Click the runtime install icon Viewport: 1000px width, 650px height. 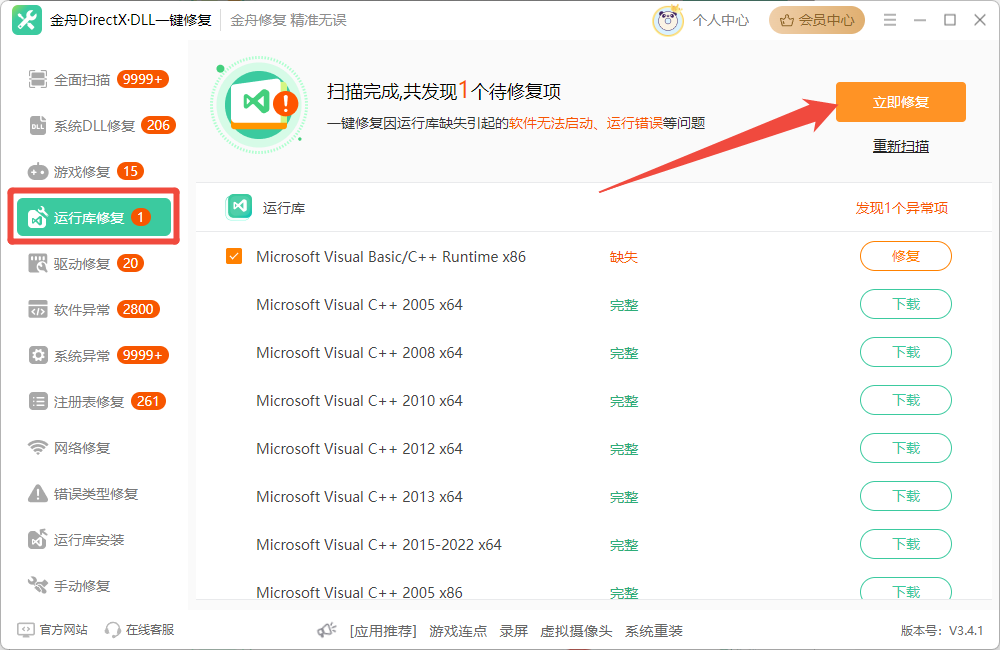(38, 540)
